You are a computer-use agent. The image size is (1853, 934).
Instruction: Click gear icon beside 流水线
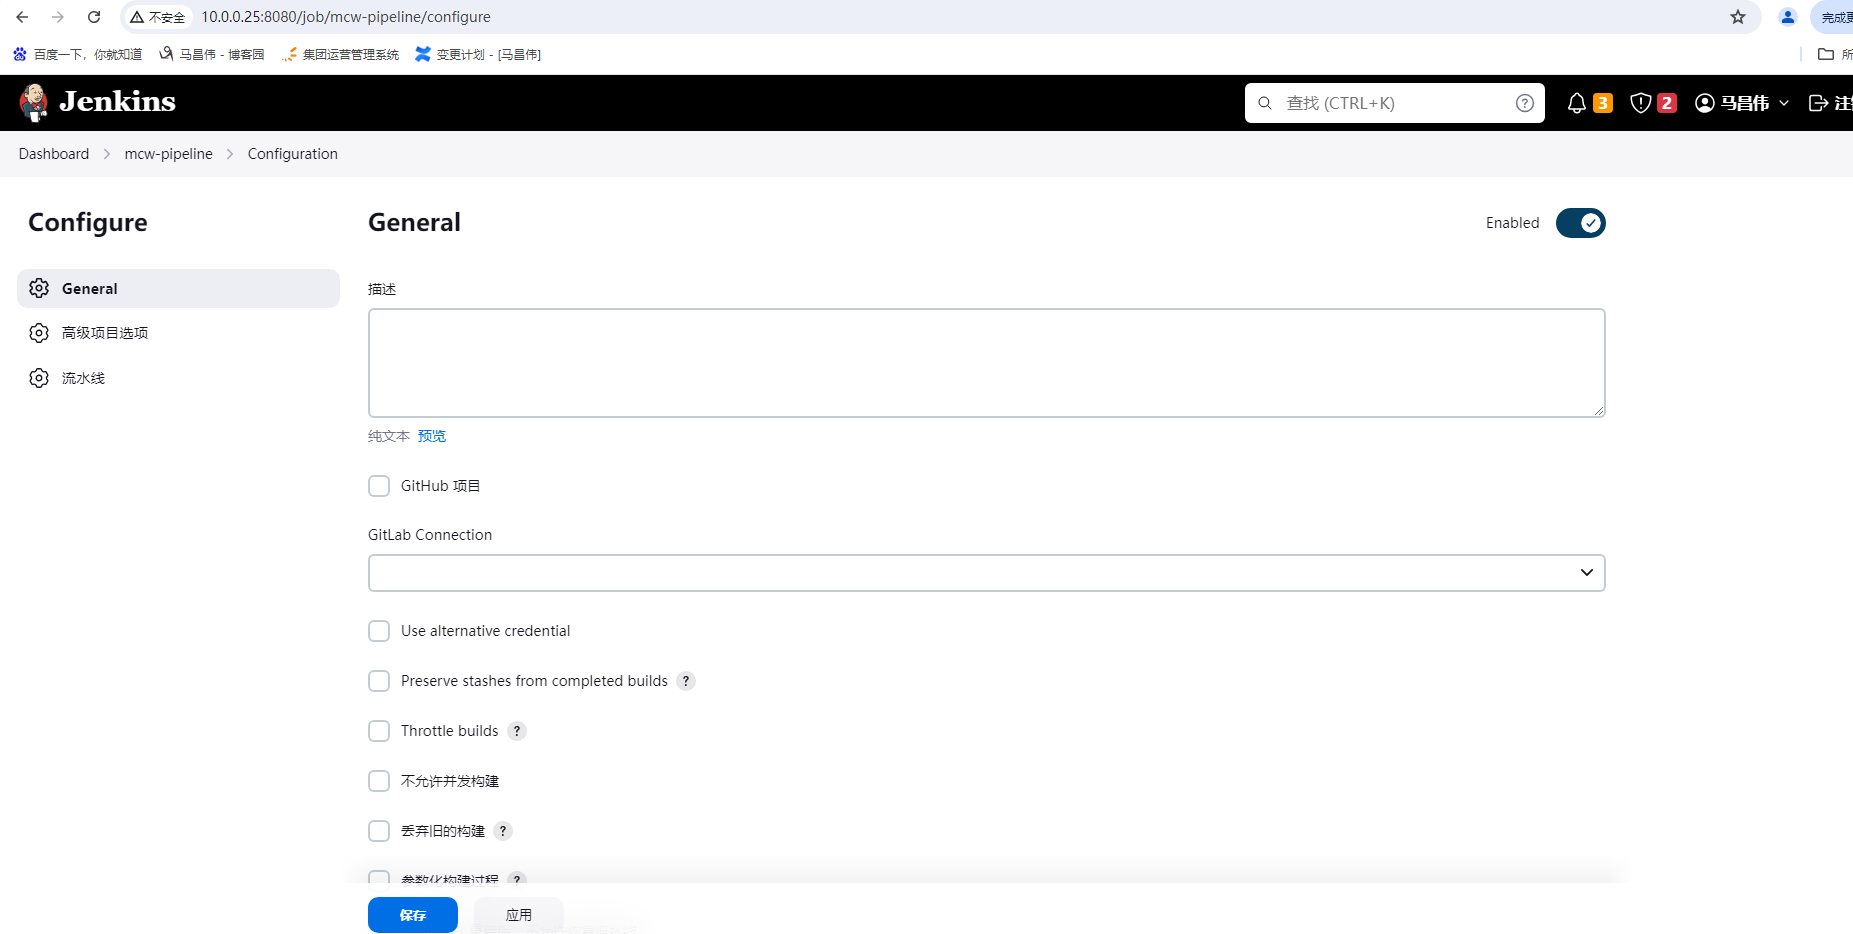pyautogui.click(x=39, y=378)
